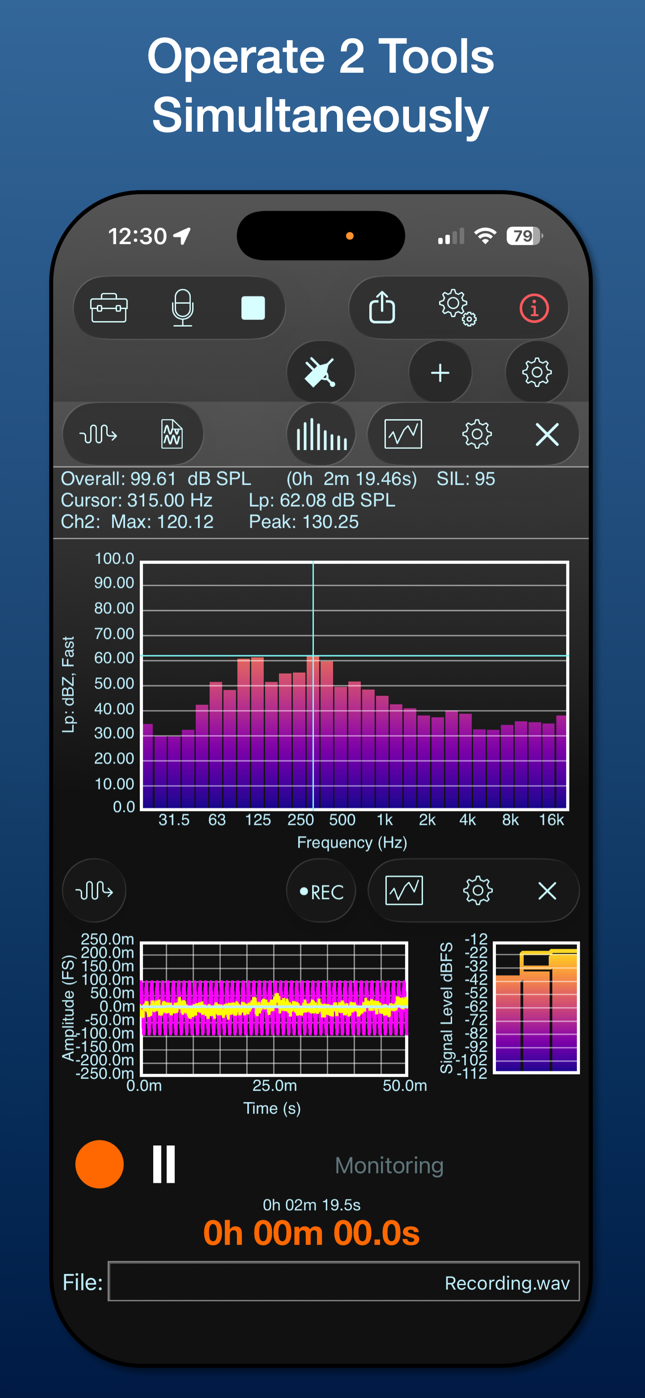The width and height of the screenshot is (645, 1398).
Task: Tap the 'Ch2: Max: 120.12' readout
Action: point(137,522)
